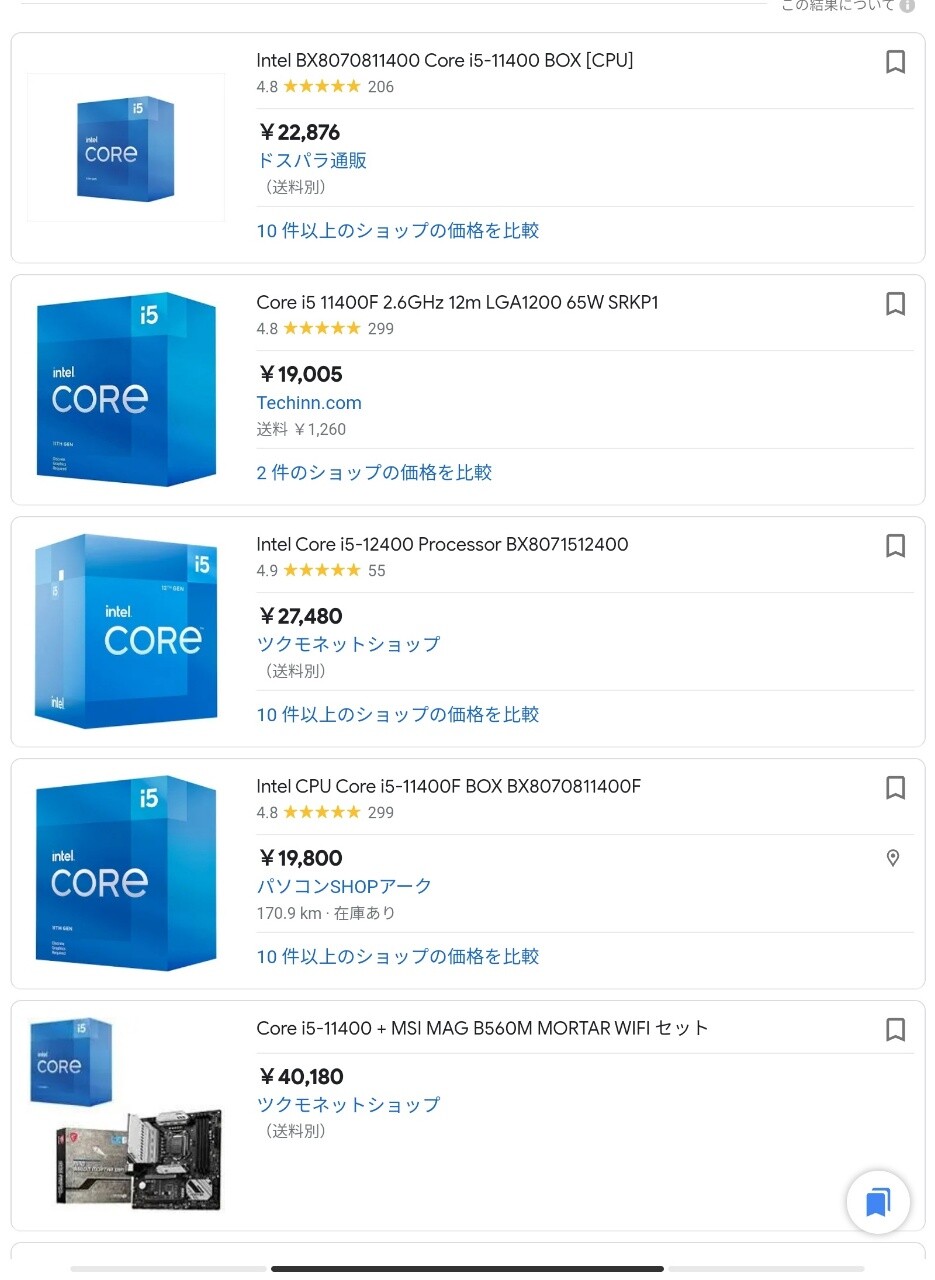Compare 10+ shop prices for Core i5-12400
The image size is (935, 1280).
click(x=398, y=715)
